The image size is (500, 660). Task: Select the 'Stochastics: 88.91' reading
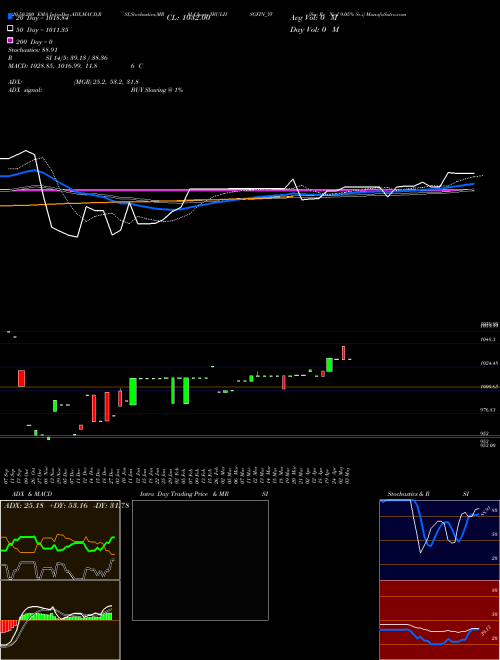[33, 50]
